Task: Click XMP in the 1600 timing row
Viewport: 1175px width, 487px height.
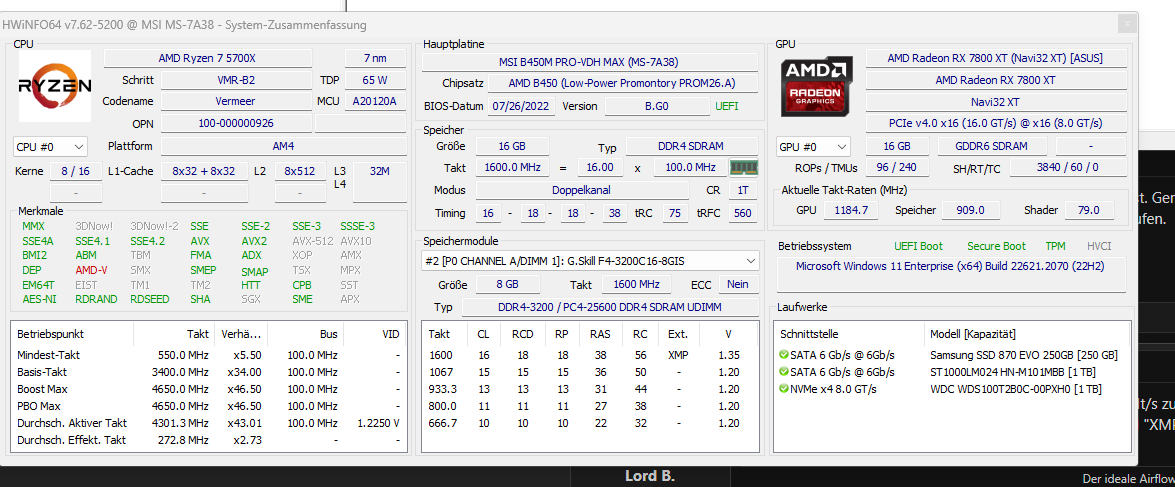Action: click(x=677, y=355)
